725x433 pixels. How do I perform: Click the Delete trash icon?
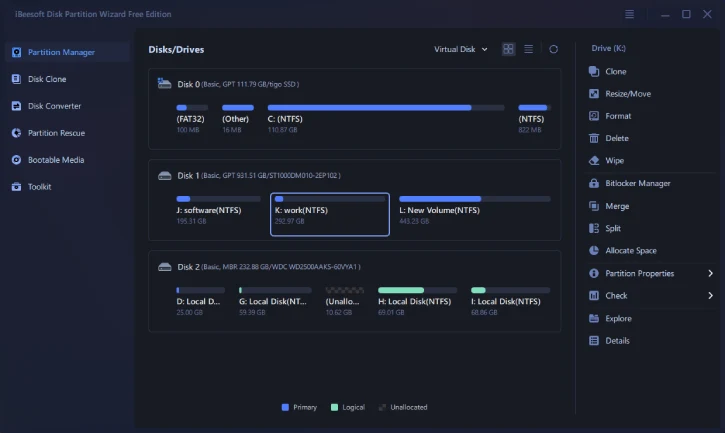click(594, 138)
